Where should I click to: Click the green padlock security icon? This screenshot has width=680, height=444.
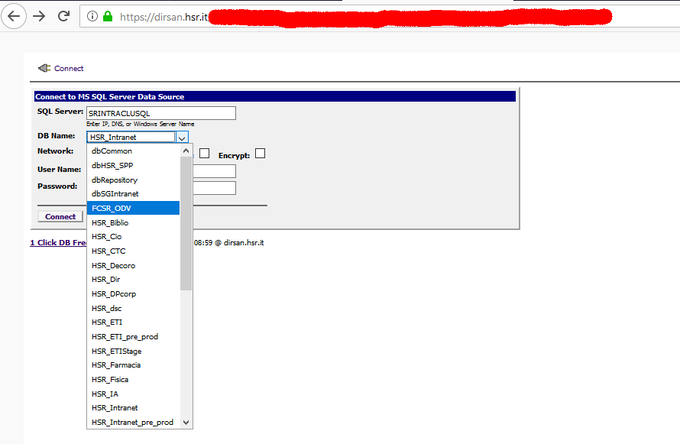click(x=108, y=16)
